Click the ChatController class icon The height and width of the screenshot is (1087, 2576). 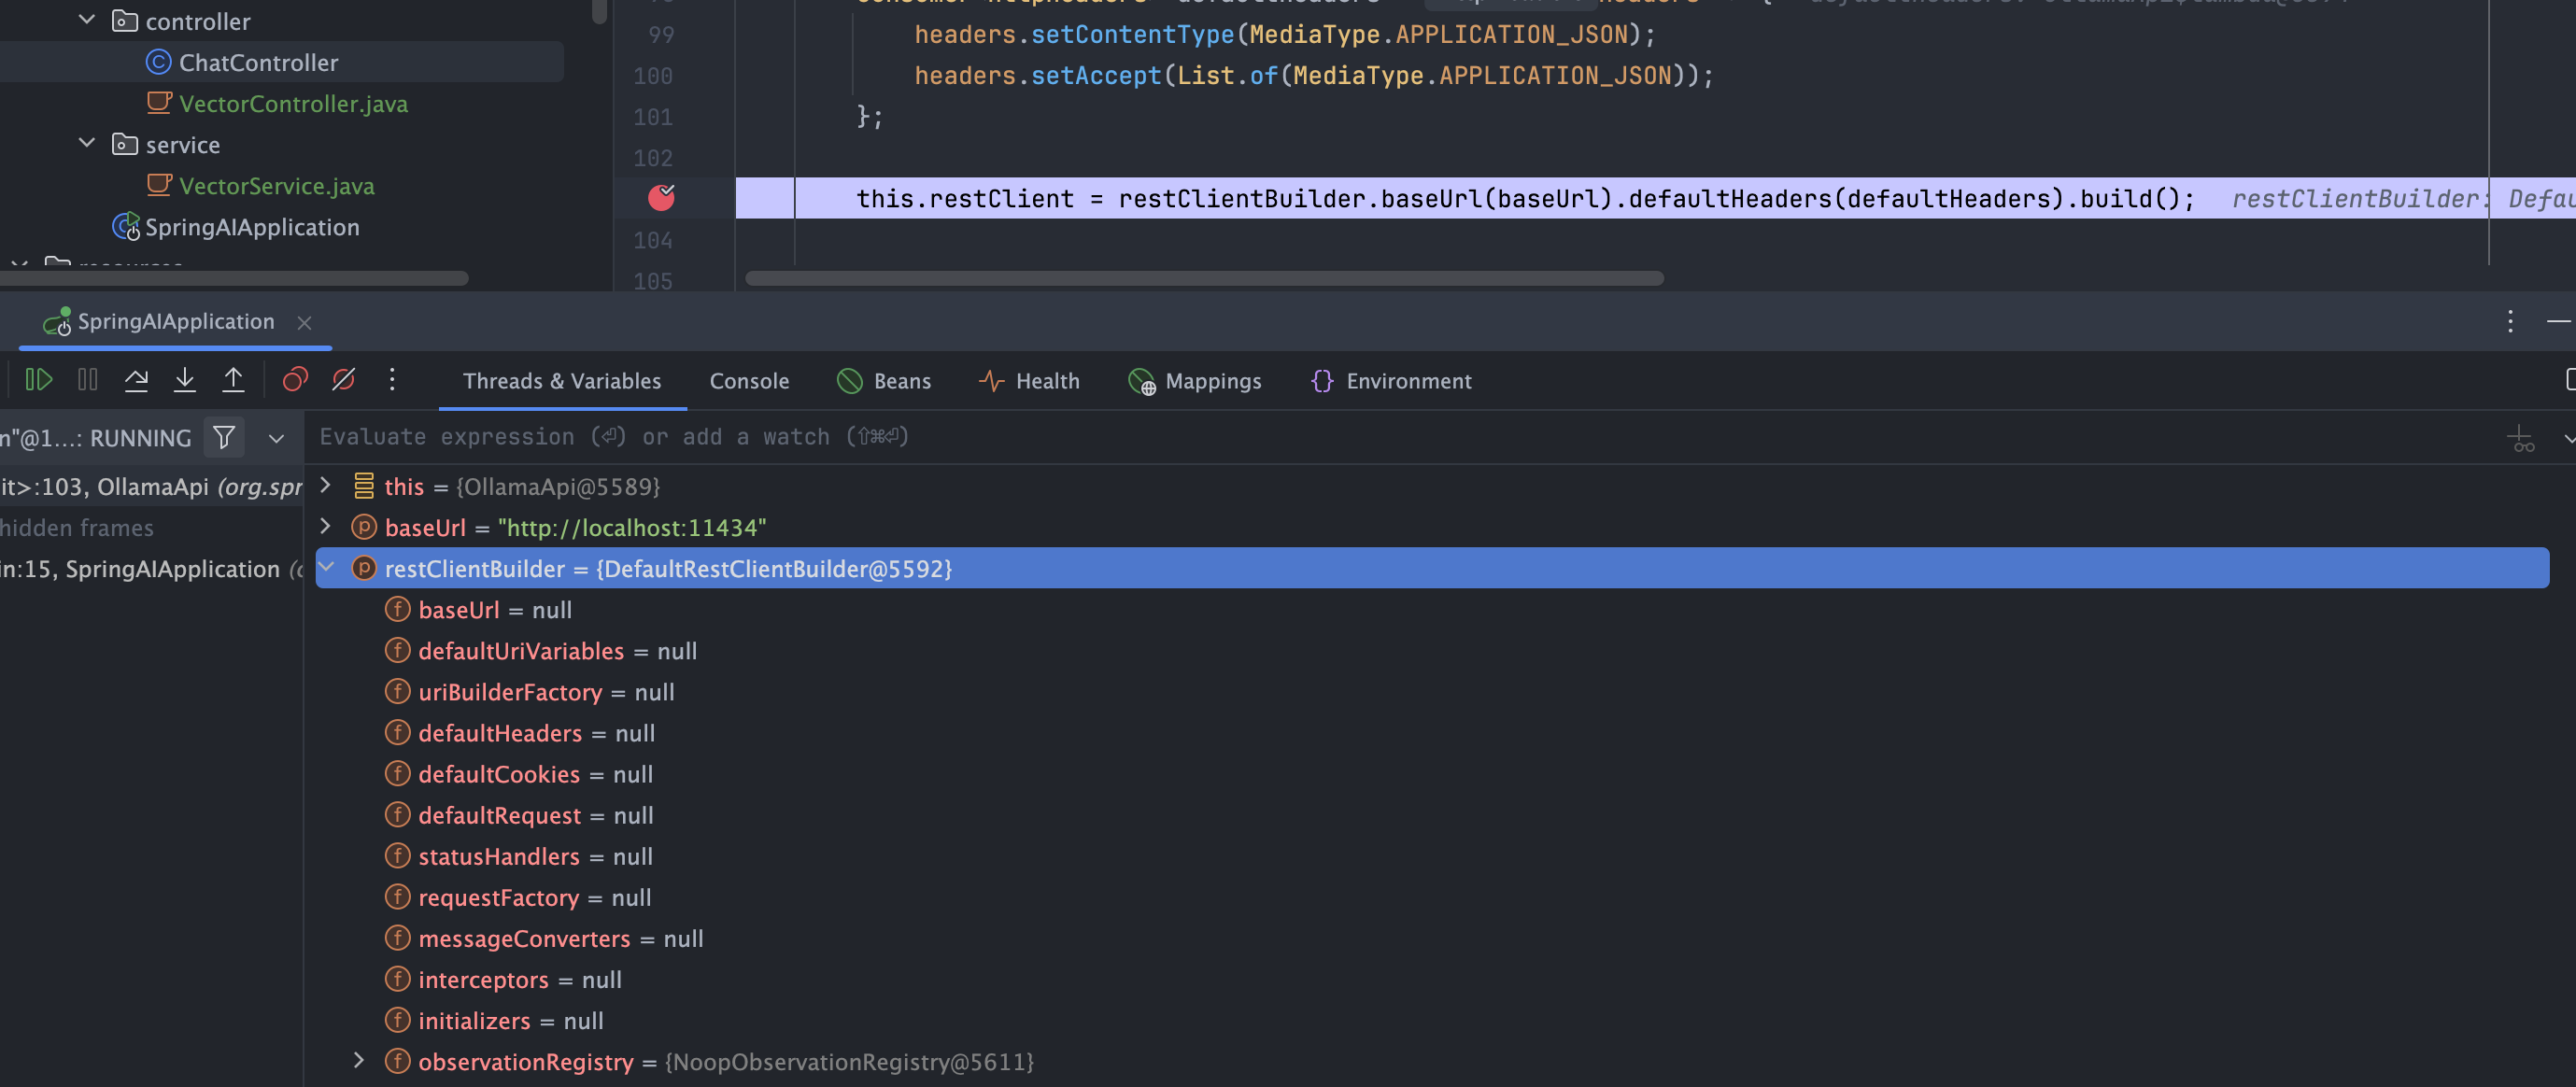[158, 62]
